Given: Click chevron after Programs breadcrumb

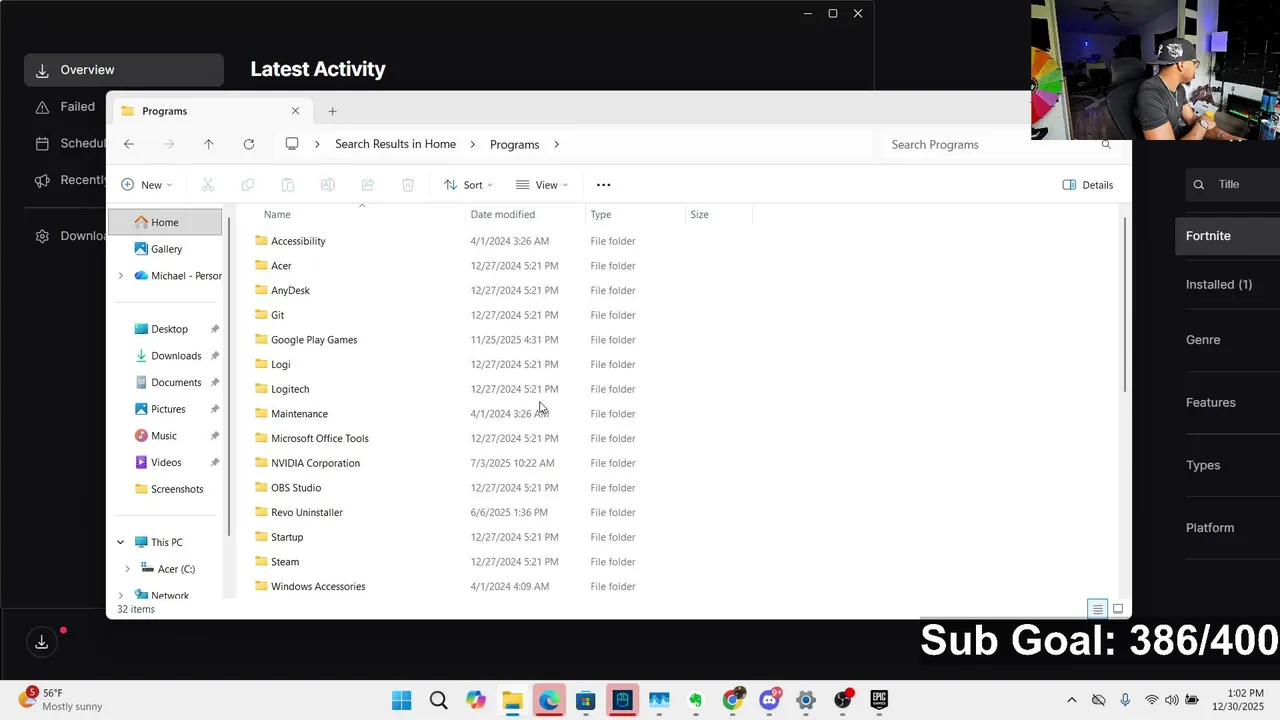Looking at the screenshot, I should coord(557,144).
